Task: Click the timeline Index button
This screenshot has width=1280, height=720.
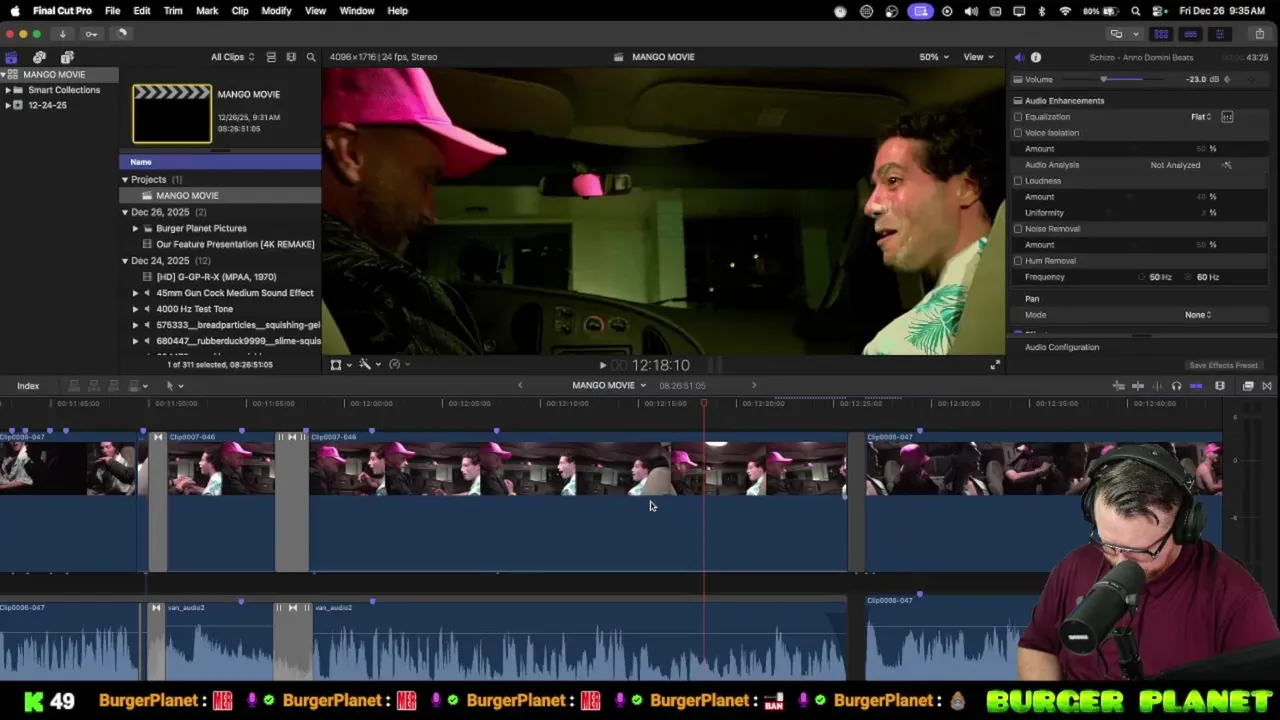Action: pyautogui.click(x=28, y=386)
